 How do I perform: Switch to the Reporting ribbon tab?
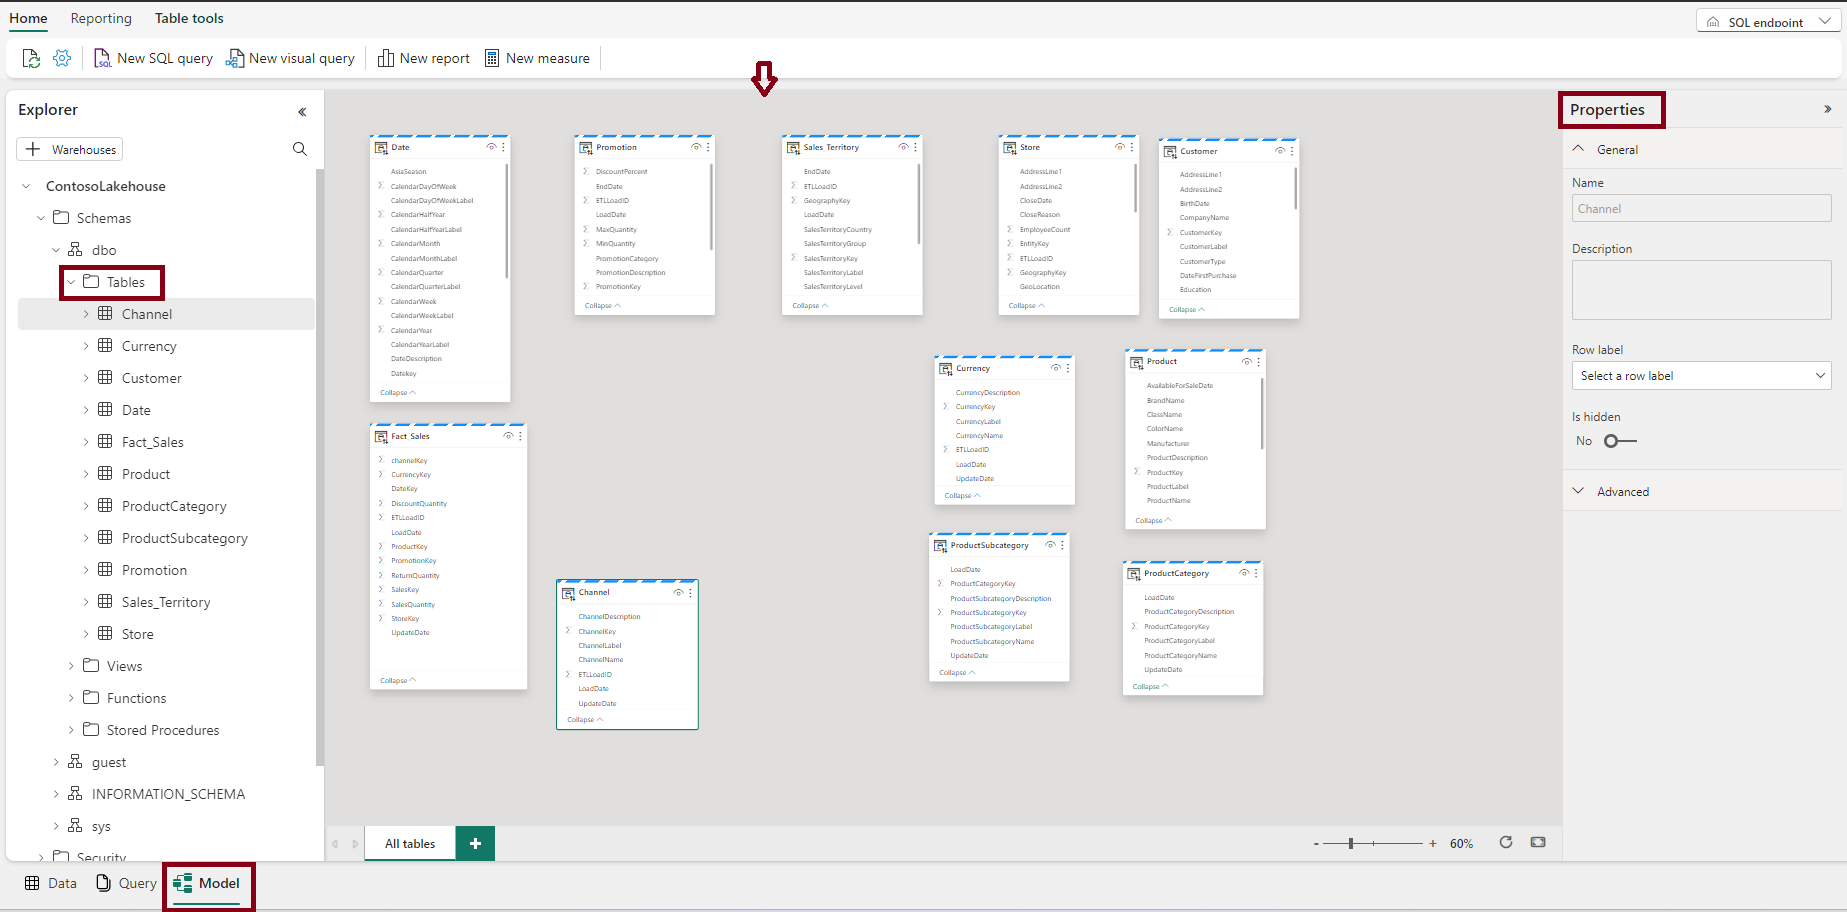(101, 18)
